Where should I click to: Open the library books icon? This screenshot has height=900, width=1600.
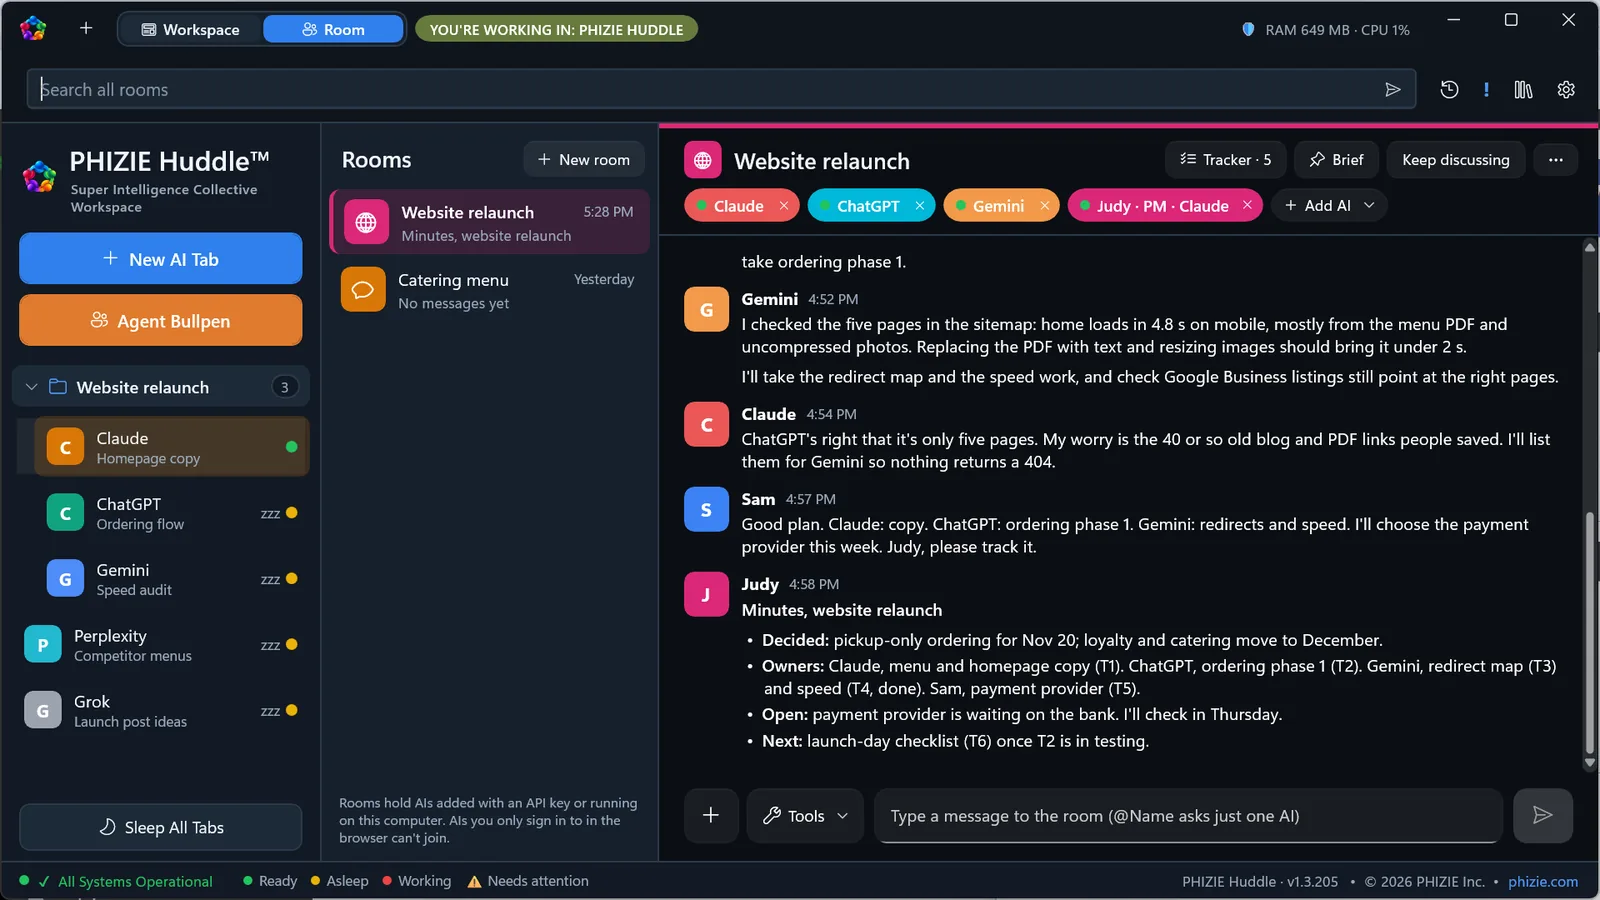click(x=1523, y=90)
